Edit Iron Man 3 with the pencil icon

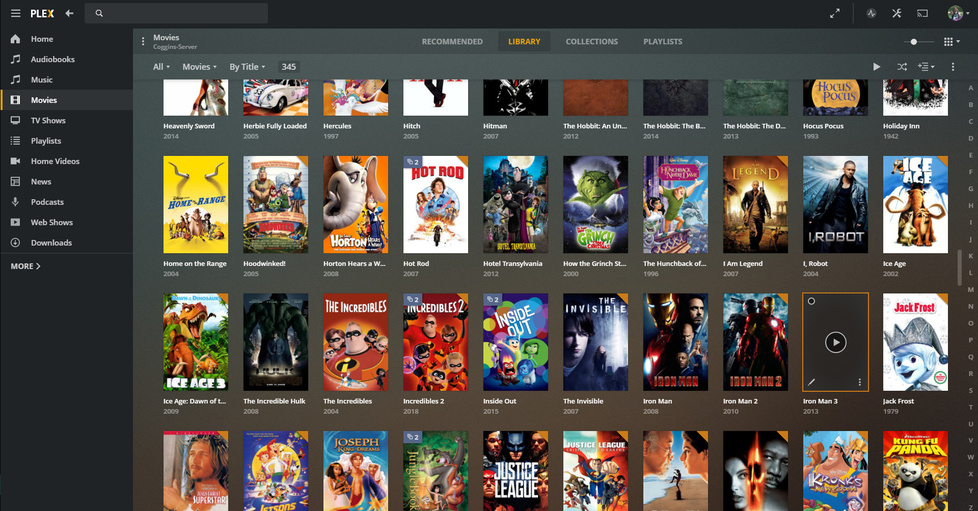coord(811,382)
